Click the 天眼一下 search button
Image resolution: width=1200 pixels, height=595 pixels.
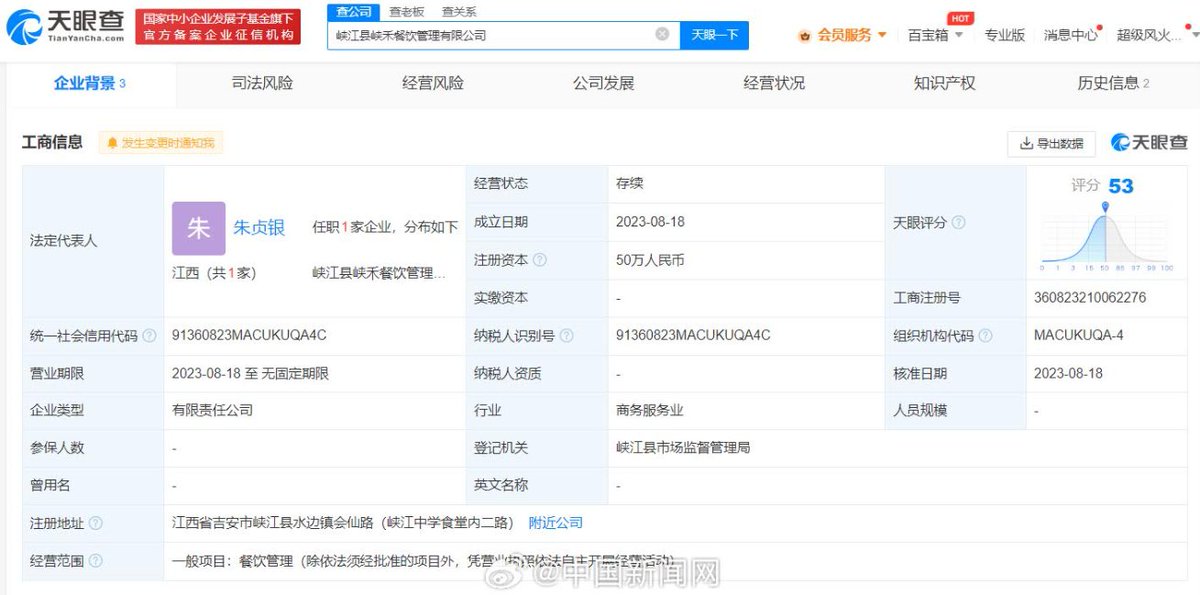[715, 35]
